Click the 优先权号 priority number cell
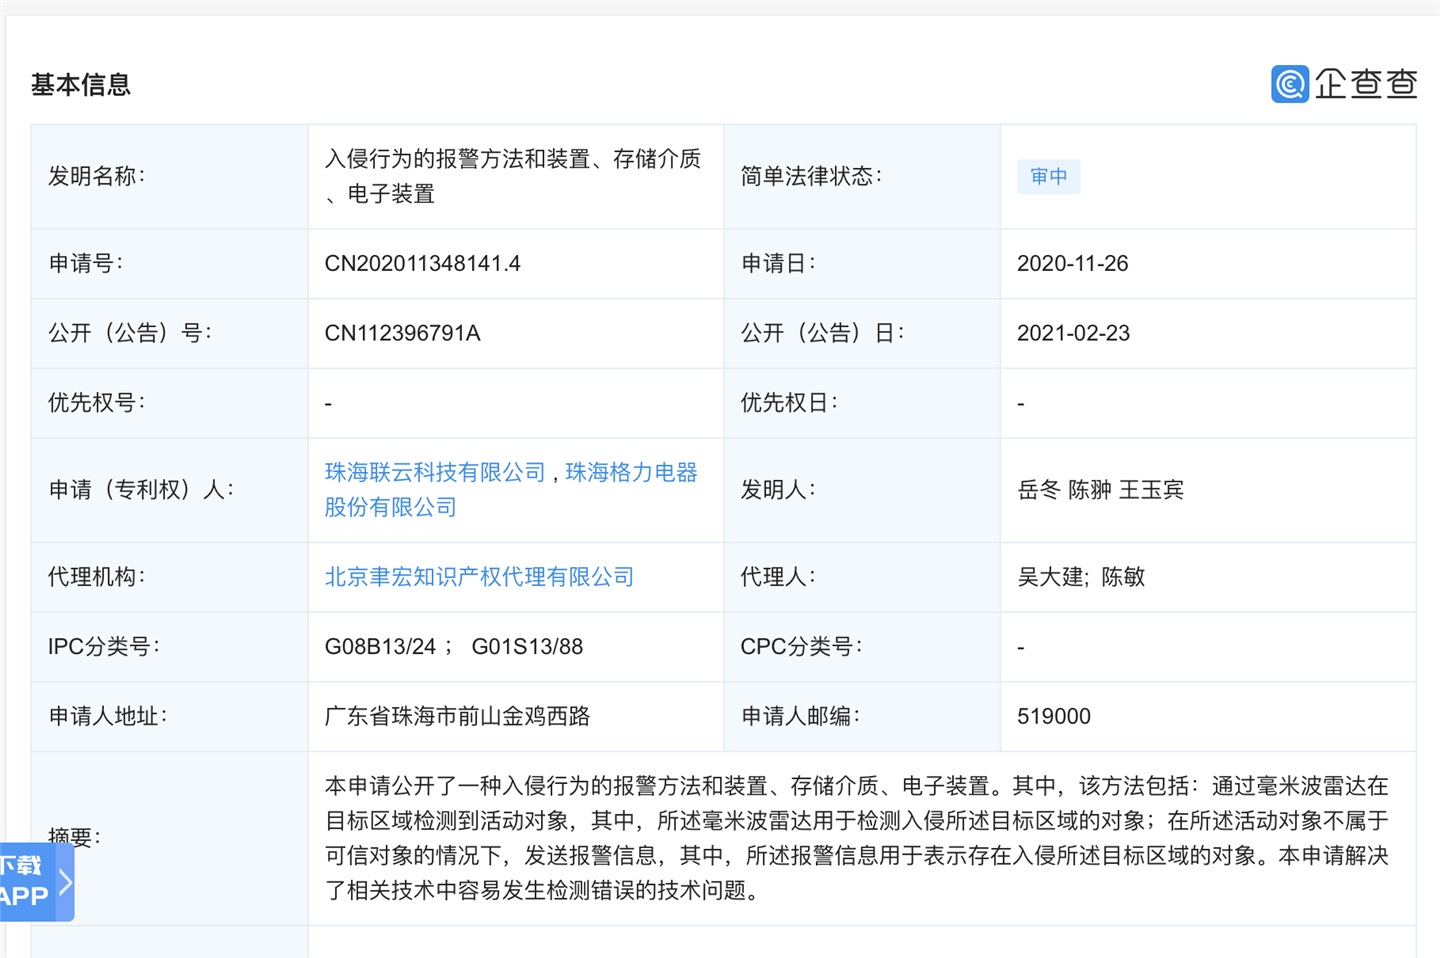This screenshot has width=1440, height=958. click(x=95, y=402)
